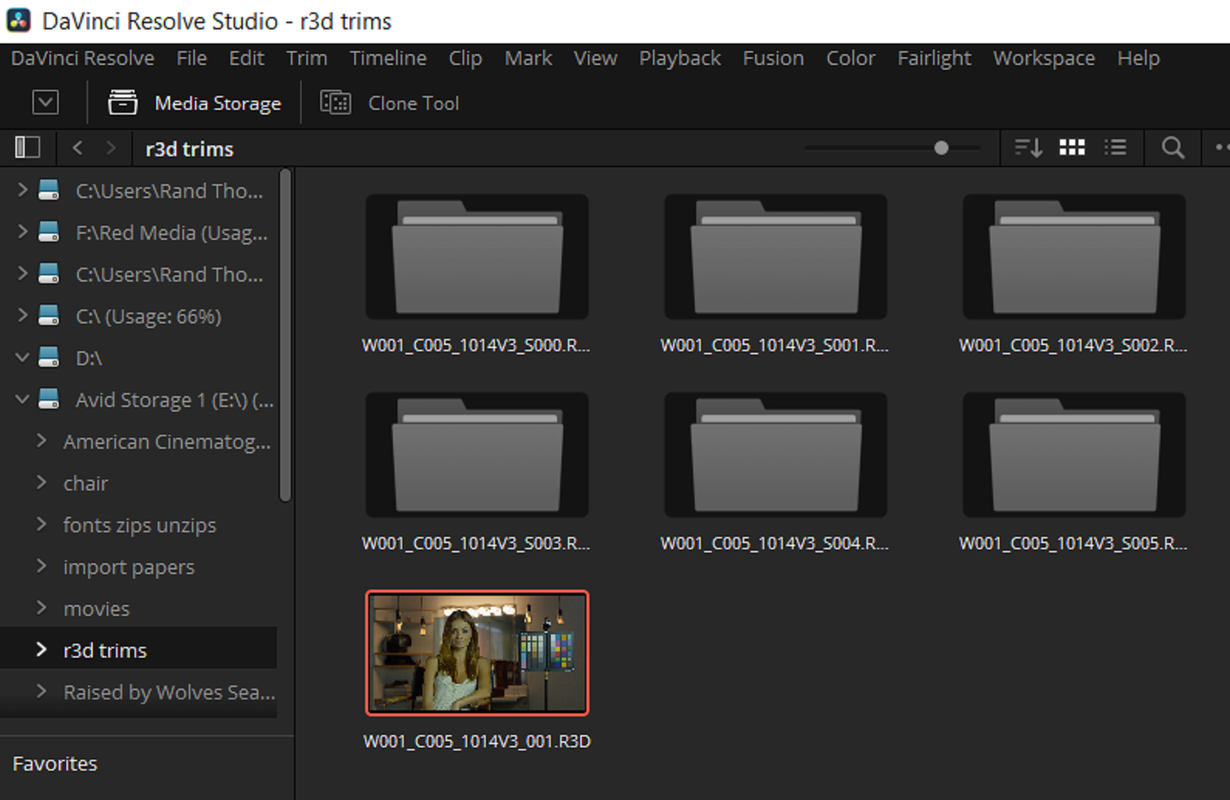Adjust the thumbnail size slider

click(x=941, y=148)
